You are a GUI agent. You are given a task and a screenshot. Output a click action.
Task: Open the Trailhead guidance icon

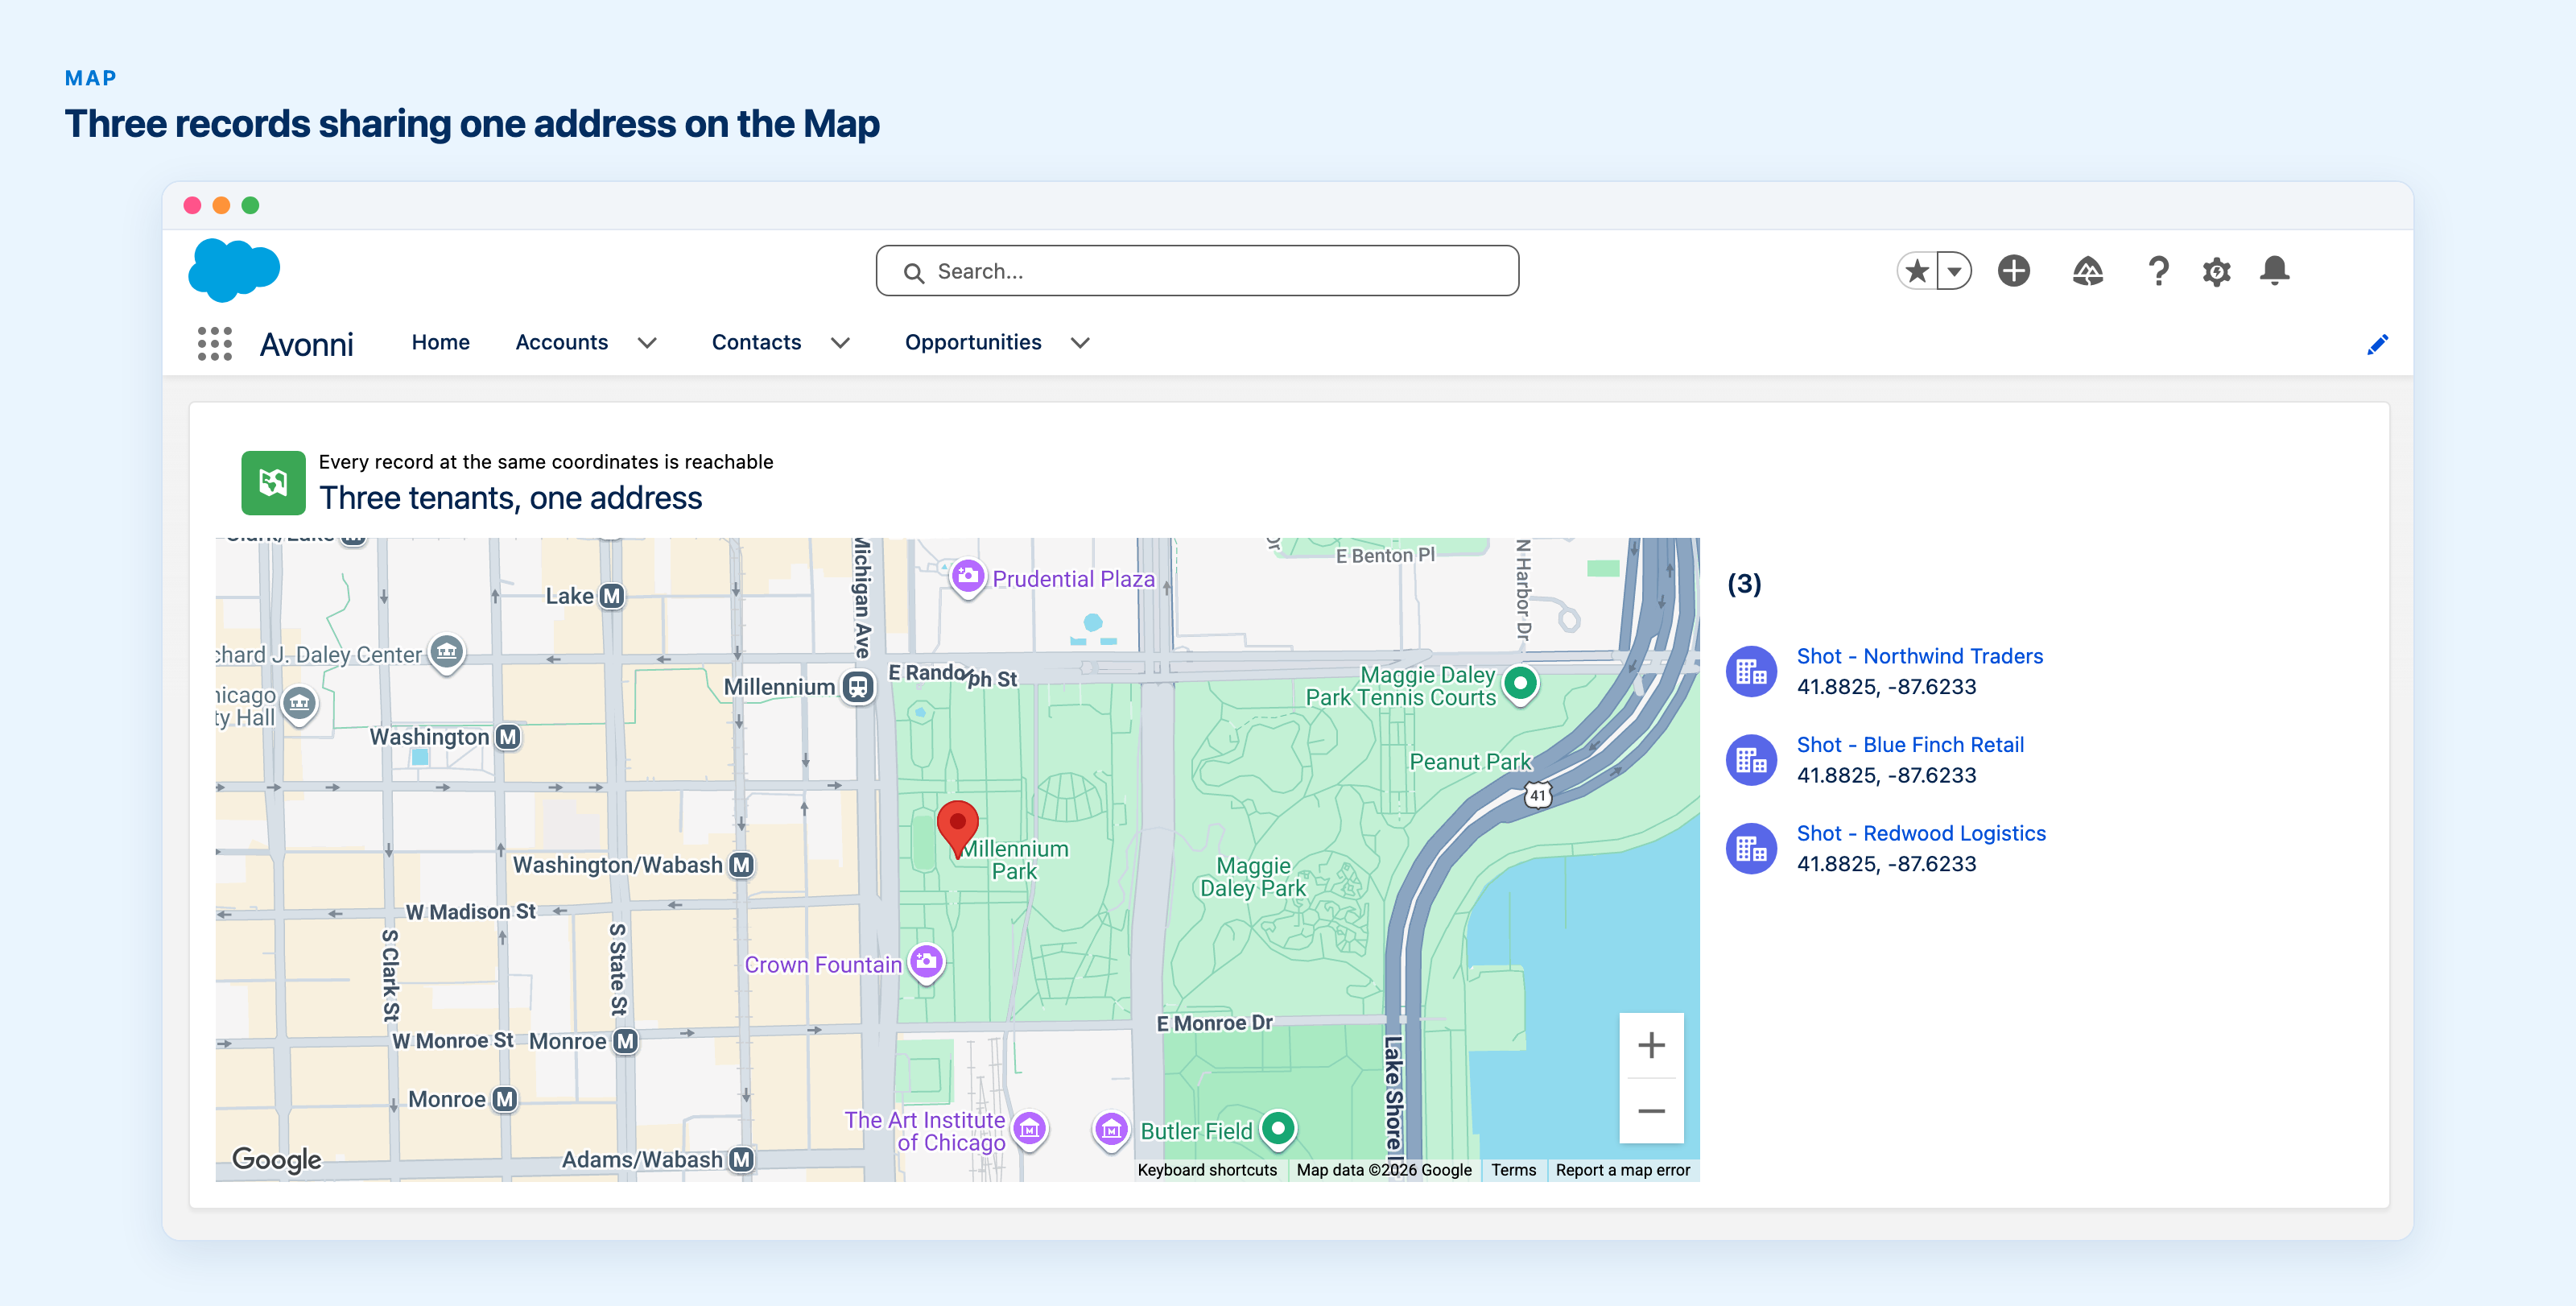tap(2087, 271)
